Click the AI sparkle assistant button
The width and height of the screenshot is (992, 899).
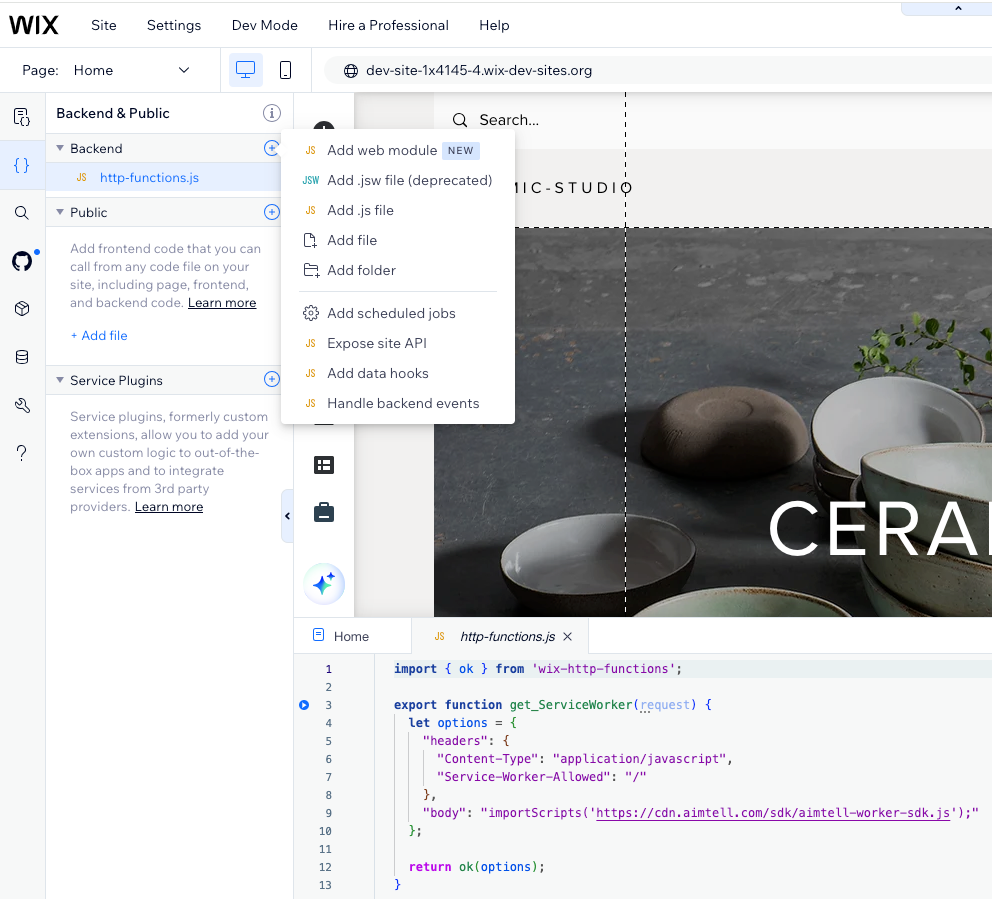(324, 584)
